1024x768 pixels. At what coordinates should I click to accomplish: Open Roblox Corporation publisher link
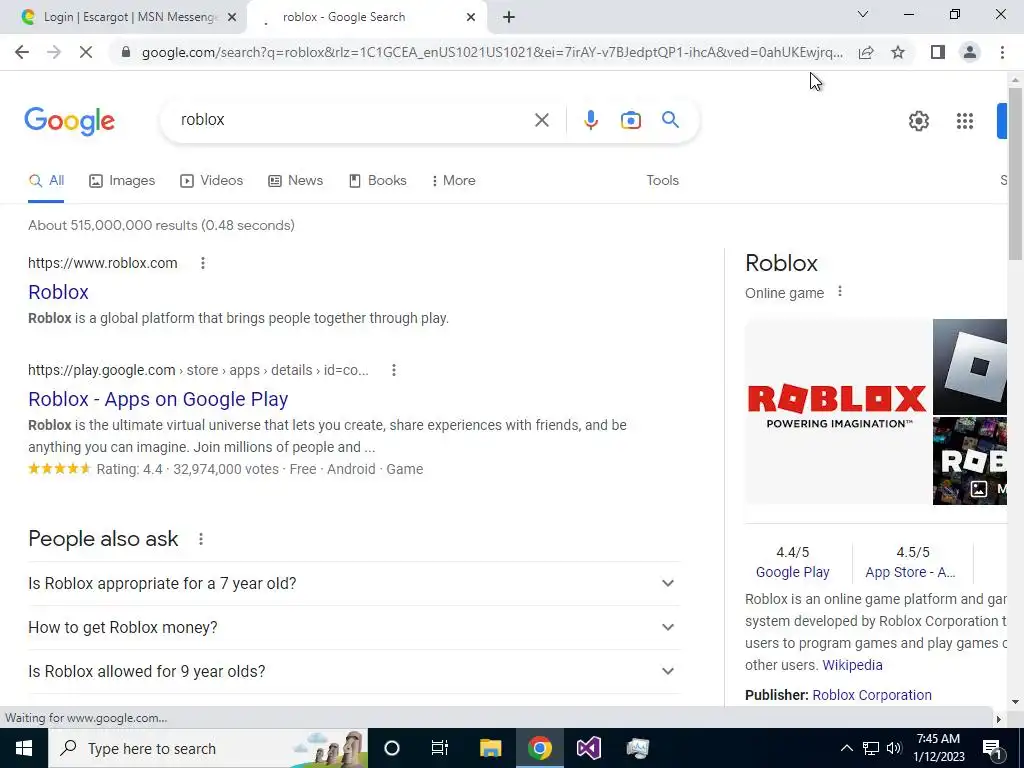tap(872, 696)
